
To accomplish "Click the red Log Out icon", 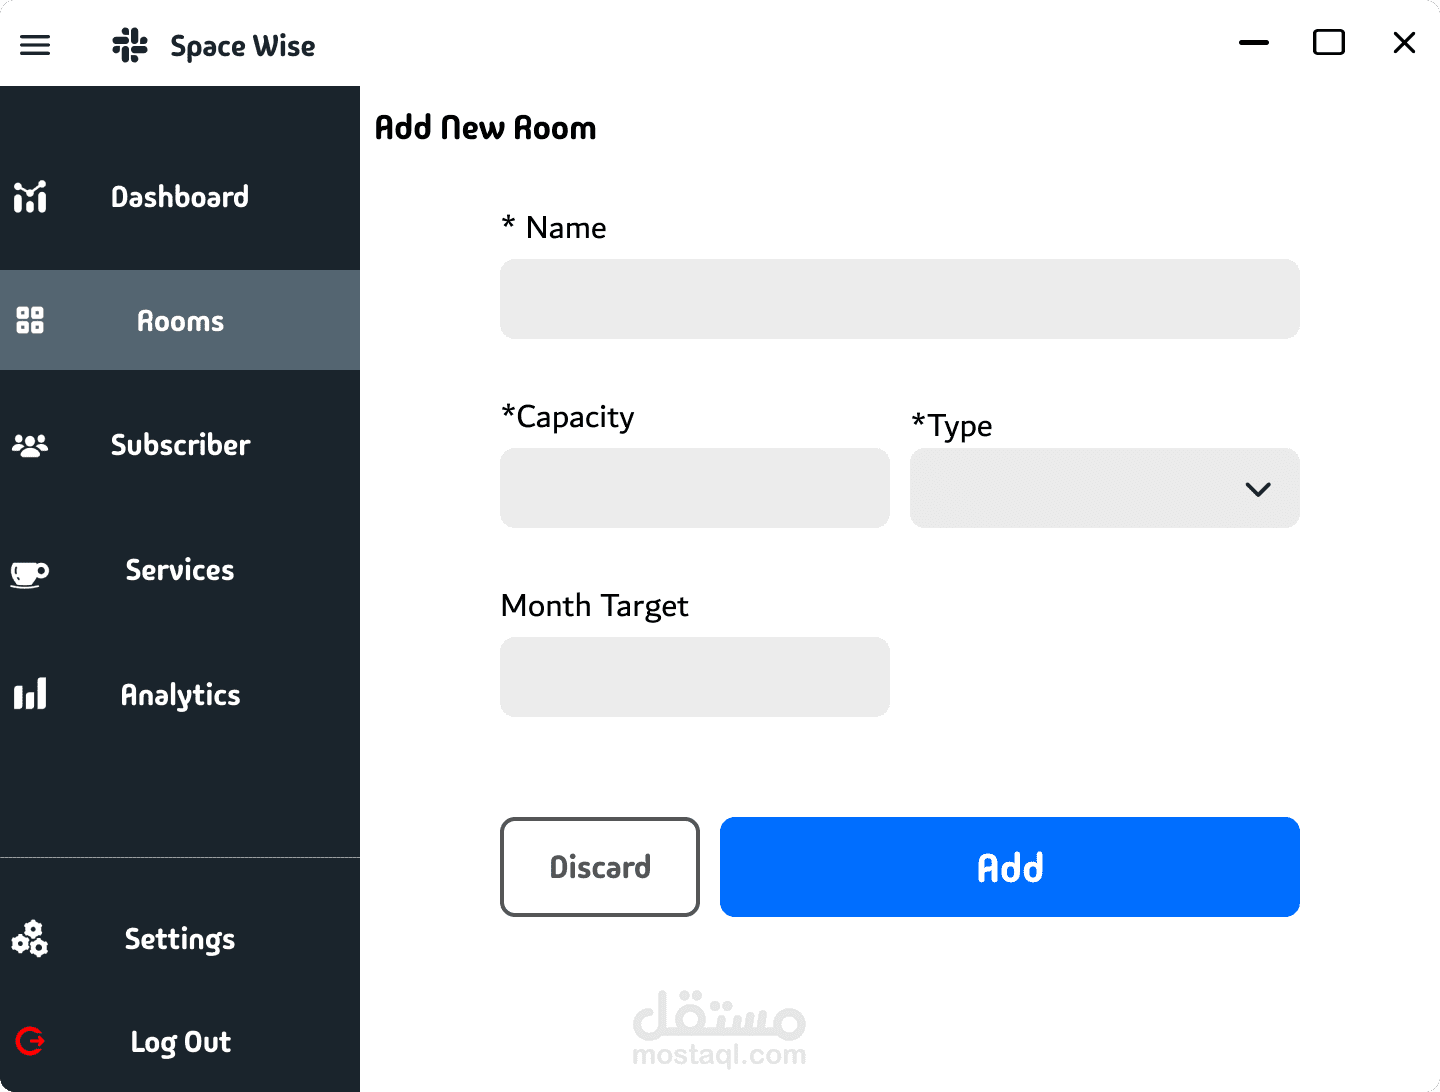I will (30, 1041).
